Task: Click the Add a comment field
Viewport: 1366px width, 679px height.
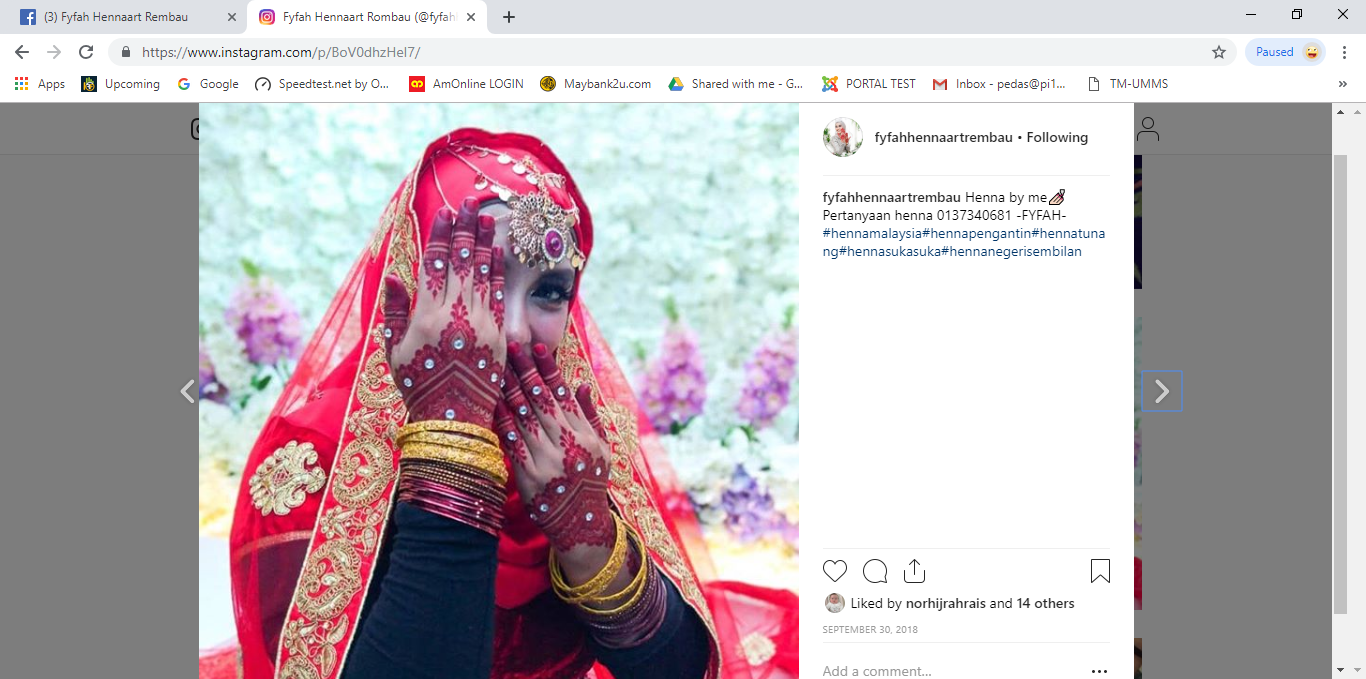Action: pos(950,671)
